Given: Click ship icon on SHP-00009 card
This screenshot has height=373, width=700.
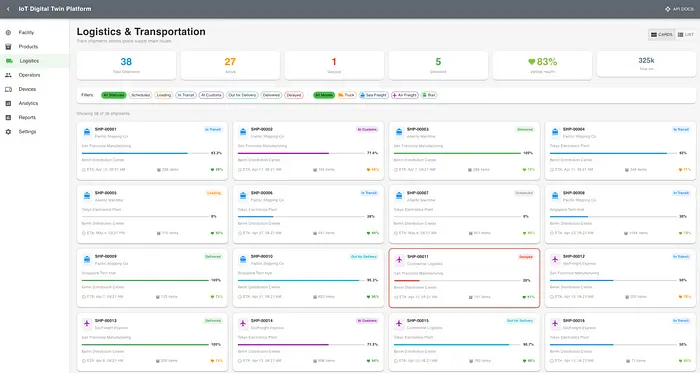Looking at the screenshot, I should (x=87, y=259).
